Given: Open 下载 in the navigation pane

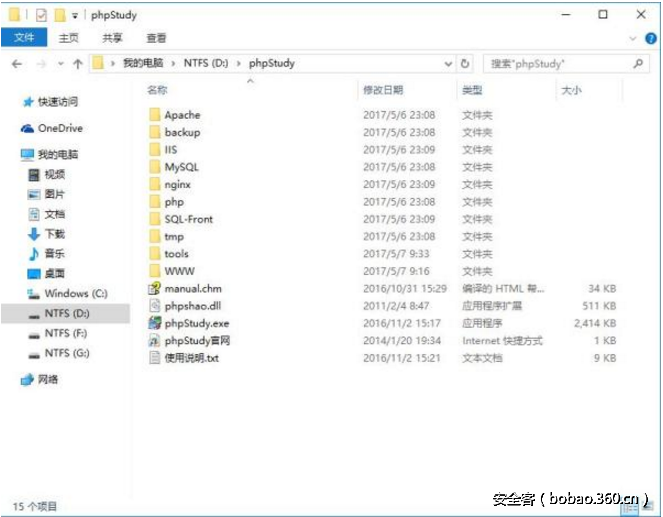Looking at the screenshot, I should 47,234.
